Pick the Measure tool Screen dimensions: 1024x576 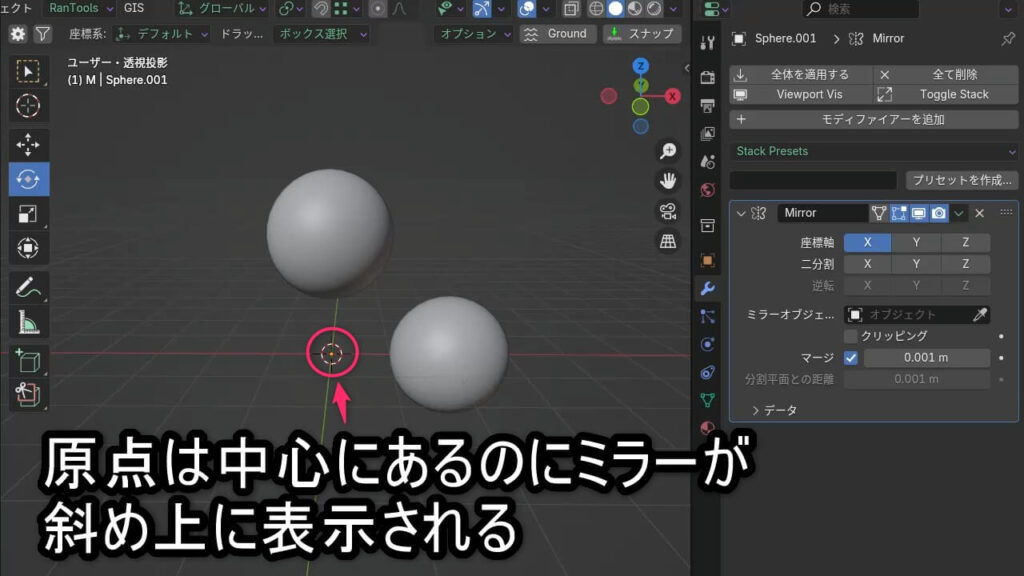tap(28, 322)
